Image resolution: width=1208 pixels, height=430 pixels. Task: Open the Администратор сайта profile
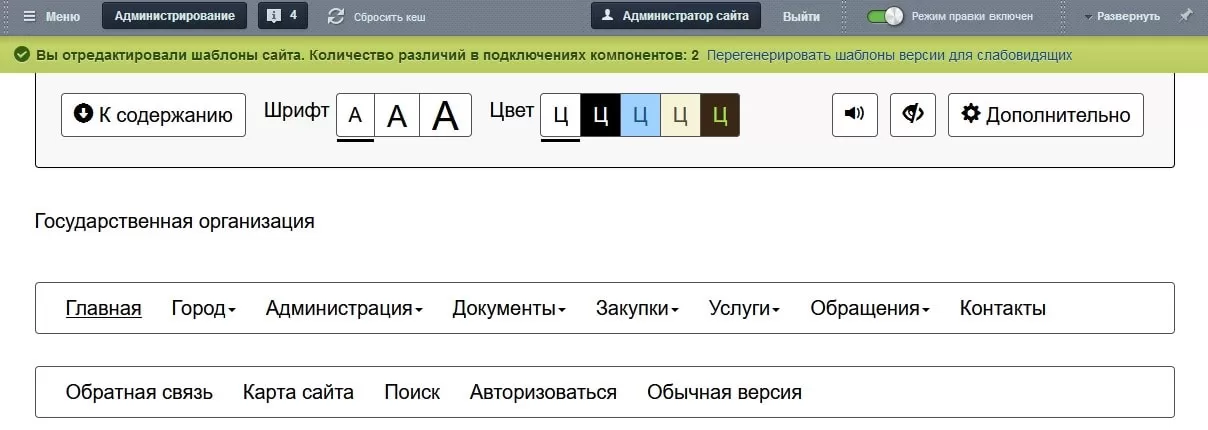pyautogui.click(x=676, y=16)
